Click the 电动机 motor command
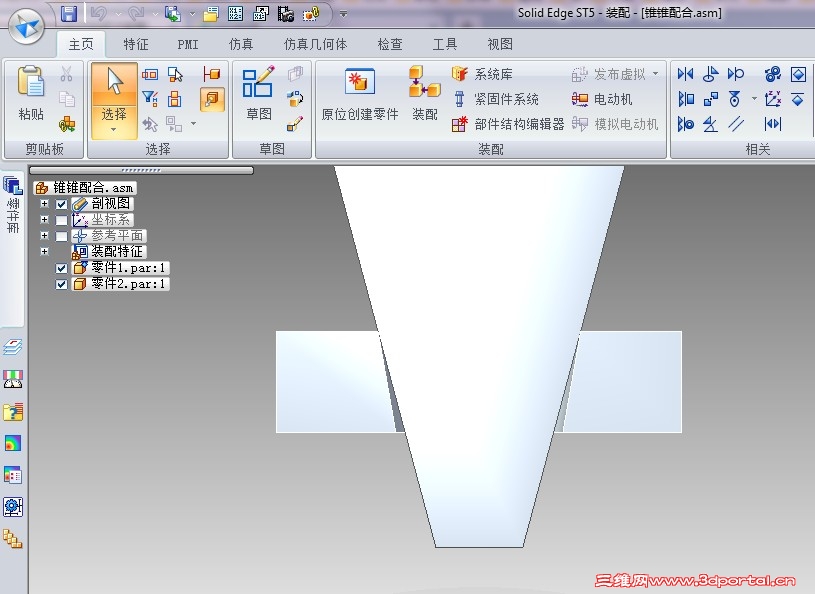 [x=602, y=99]
